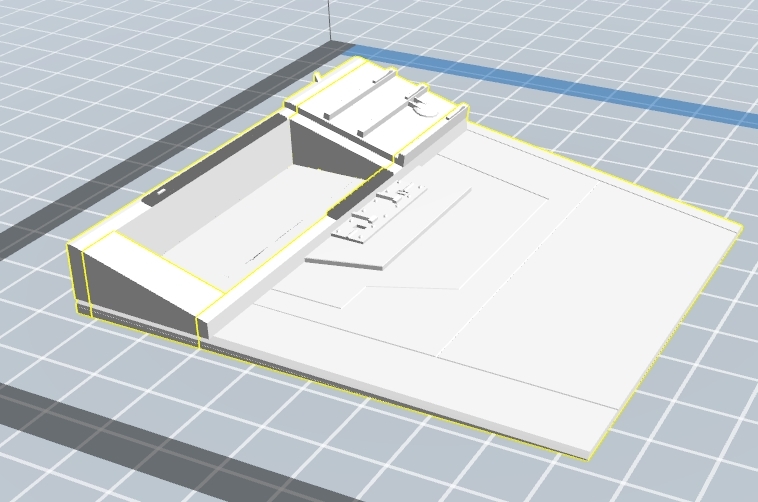
Task: Click the far right corner of the slab
Action: point(738,229)
